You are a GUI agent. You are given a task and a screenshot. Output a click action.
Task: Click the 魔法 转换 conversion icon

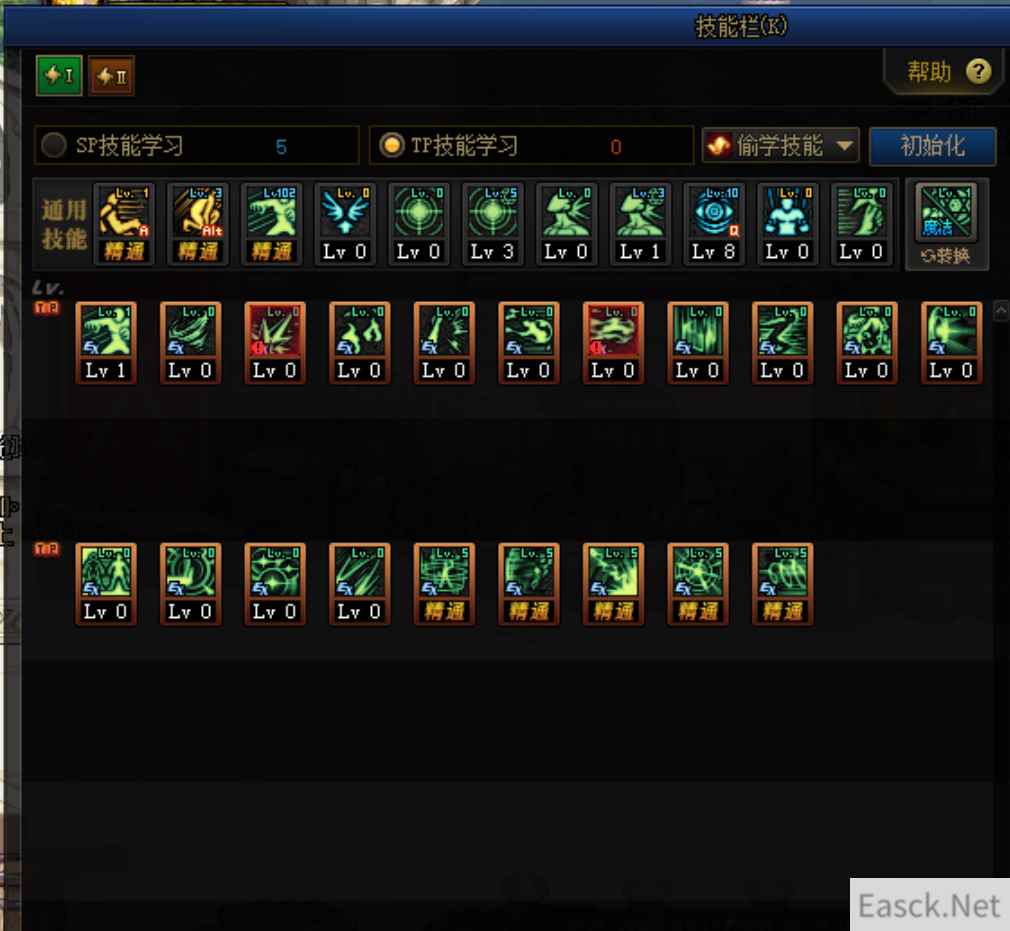(x=946, y=224)
